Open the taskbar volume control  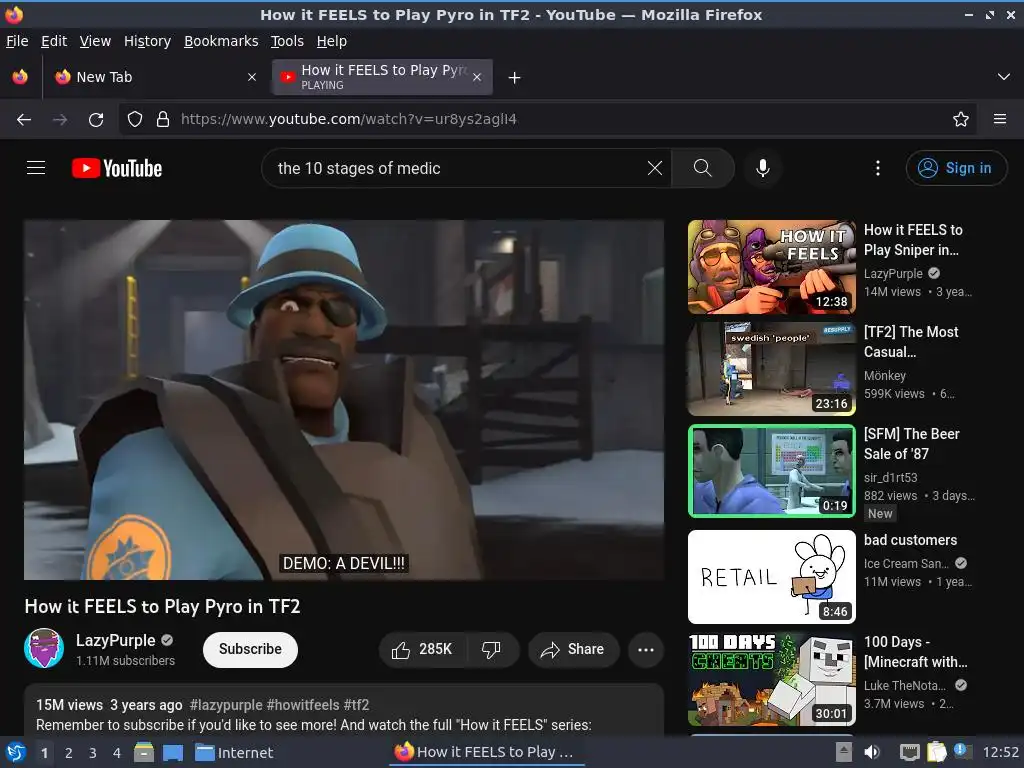[872, 752]
